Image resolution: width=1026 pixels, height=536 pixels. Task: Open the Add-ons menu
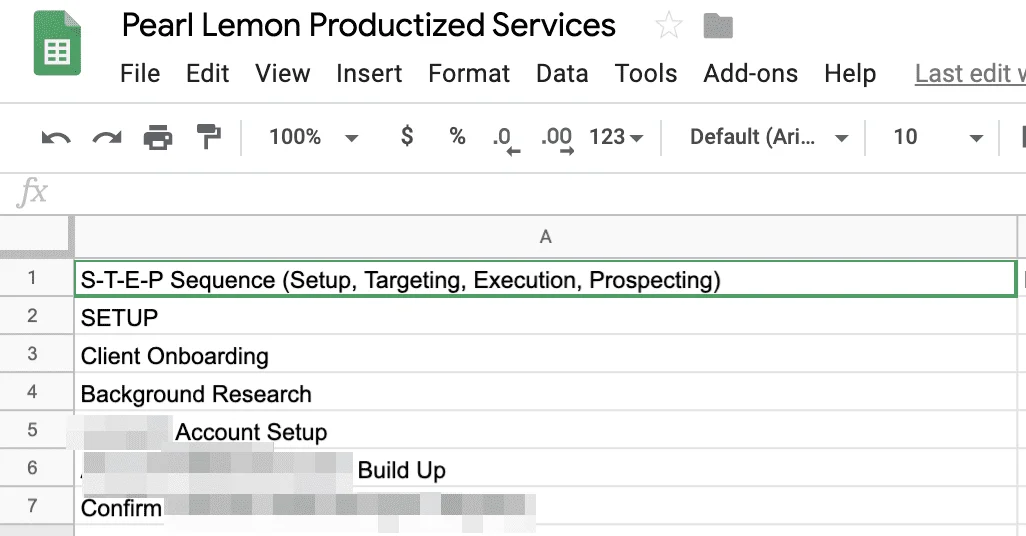coord(751,73)
